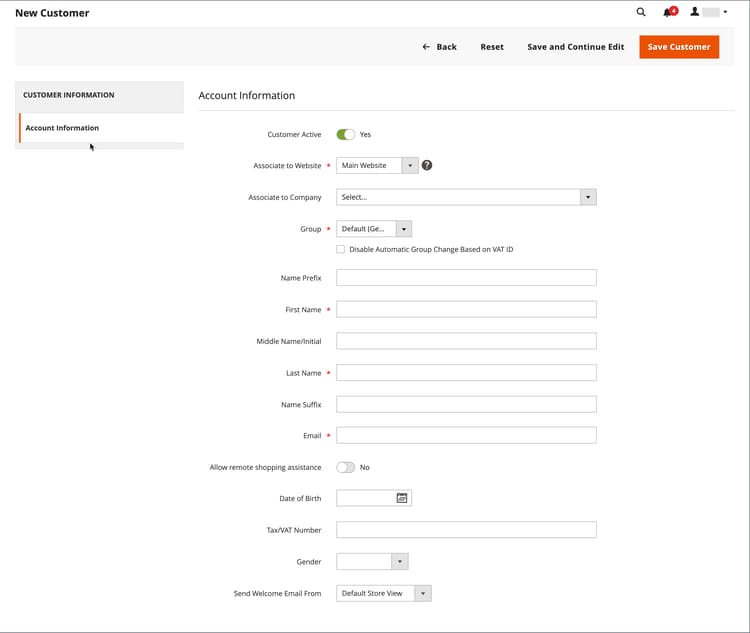The width and height of the screenshot is (750, 633).
Task: Open the Date of Birth calendar picker
Action: [402, 498]
